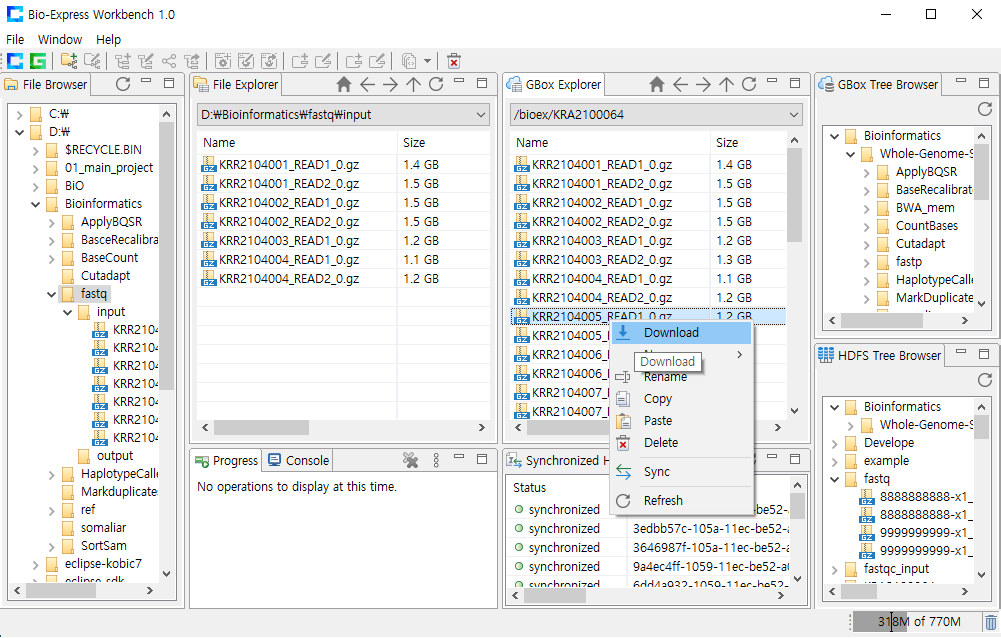
Task: Go forward in GBox Explorer panel
Action: tap(703, 84)
